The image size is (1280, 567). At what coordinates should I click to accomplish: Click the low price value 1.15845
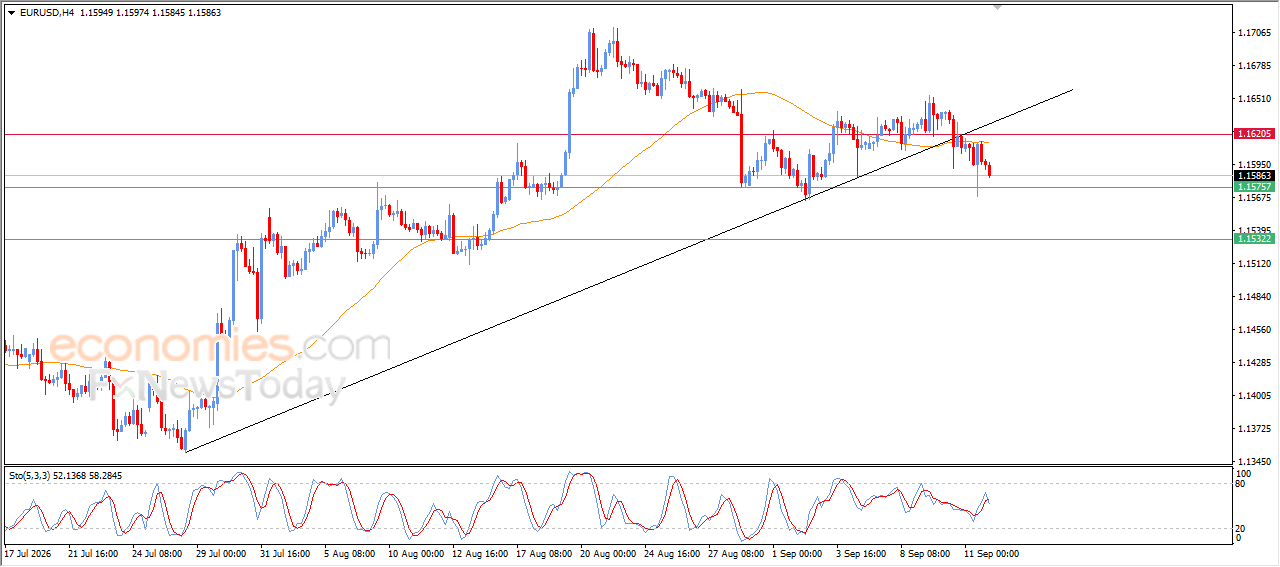click(171, 12)
